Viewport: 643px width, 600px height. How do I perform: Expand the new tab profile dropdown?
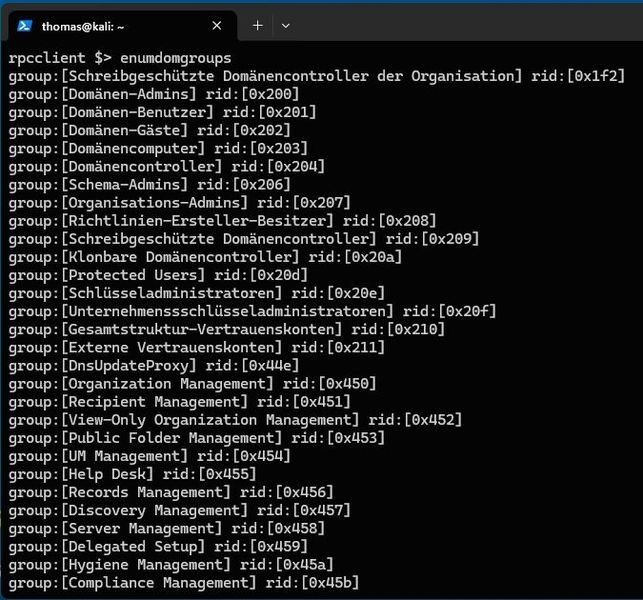pos(286,26)
